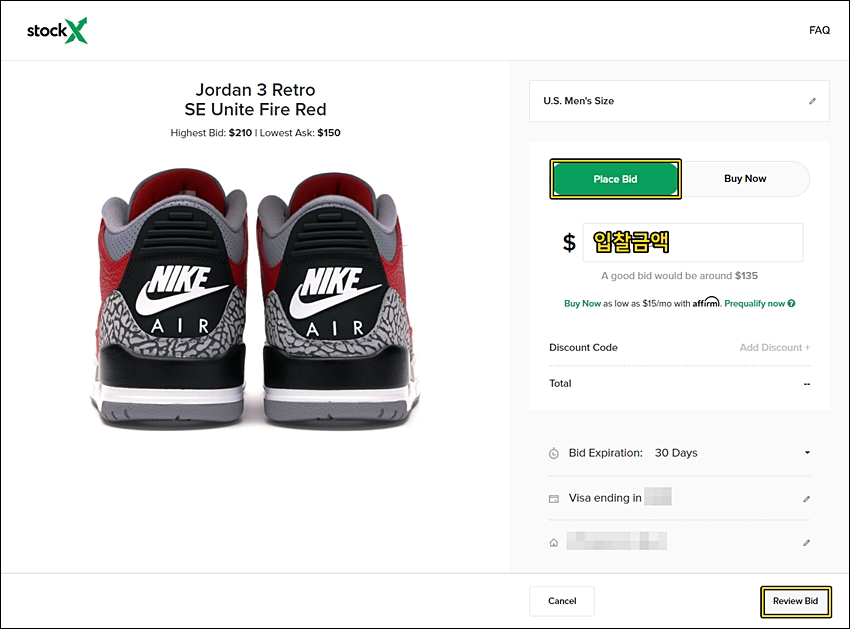Click the credit card icon

pyautogui.click(x=553, y=499)
